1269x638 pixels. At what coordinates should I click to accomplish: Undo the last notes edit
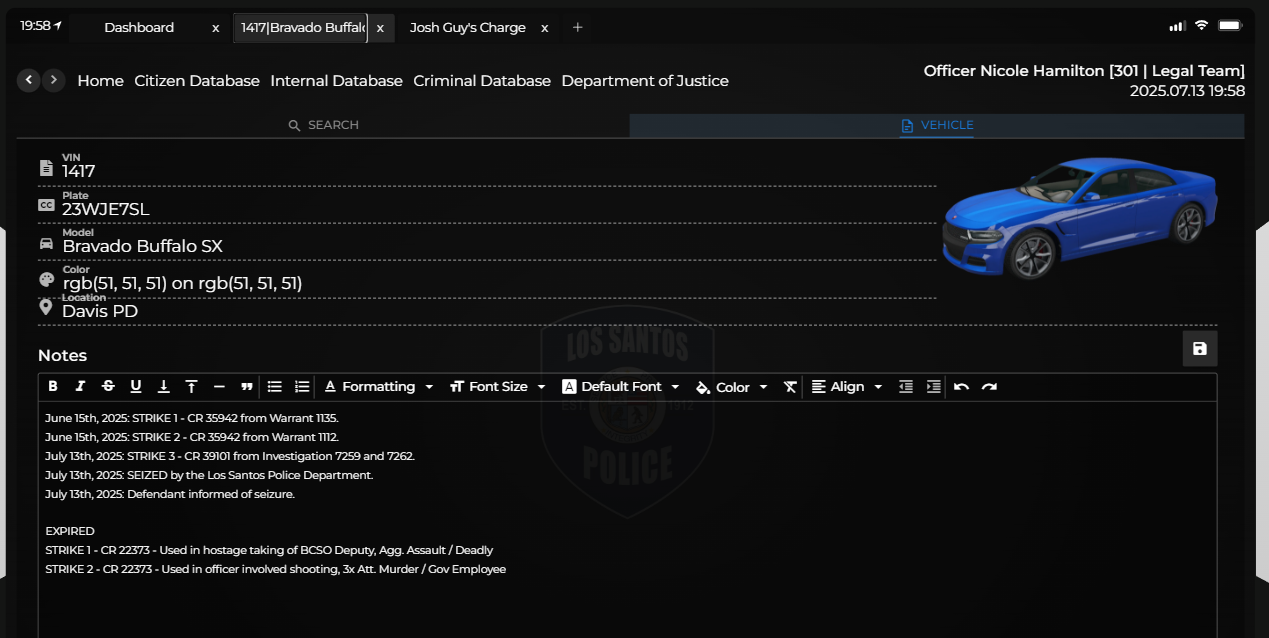[x=961, y=387]
